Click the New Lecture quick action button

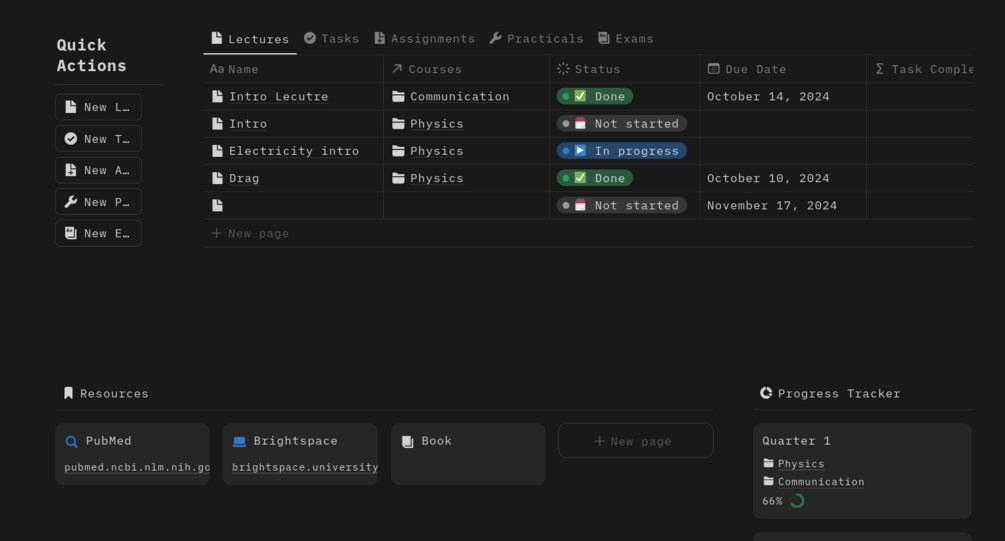click(98, 107)
